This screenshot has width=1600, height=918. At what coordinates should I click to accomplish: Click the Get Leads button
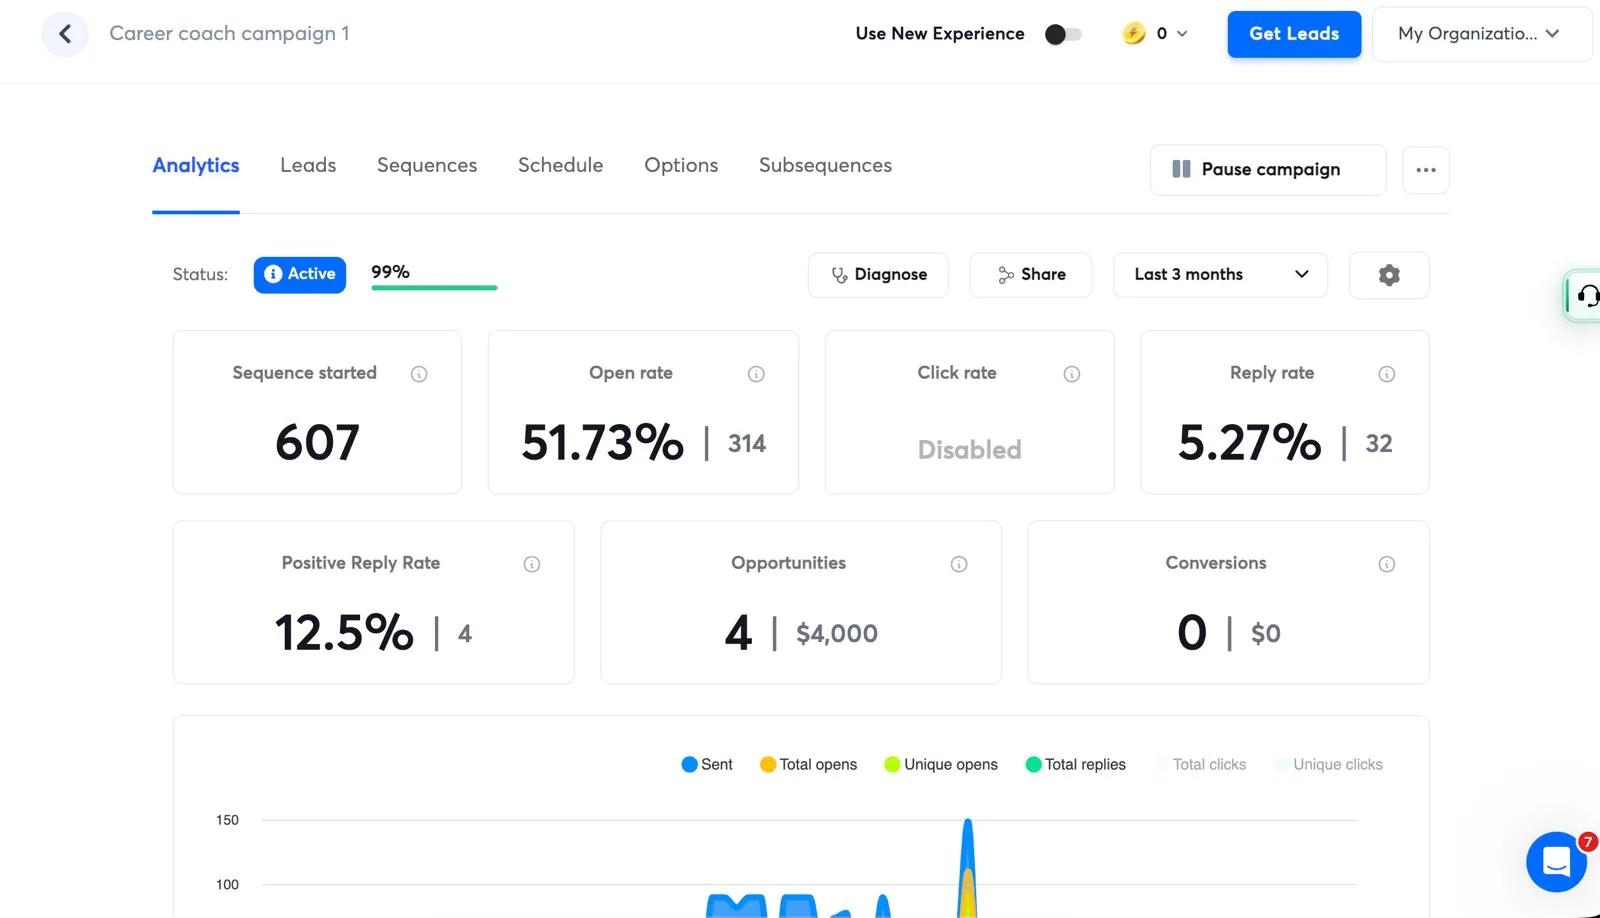(x=1294, y=34)
